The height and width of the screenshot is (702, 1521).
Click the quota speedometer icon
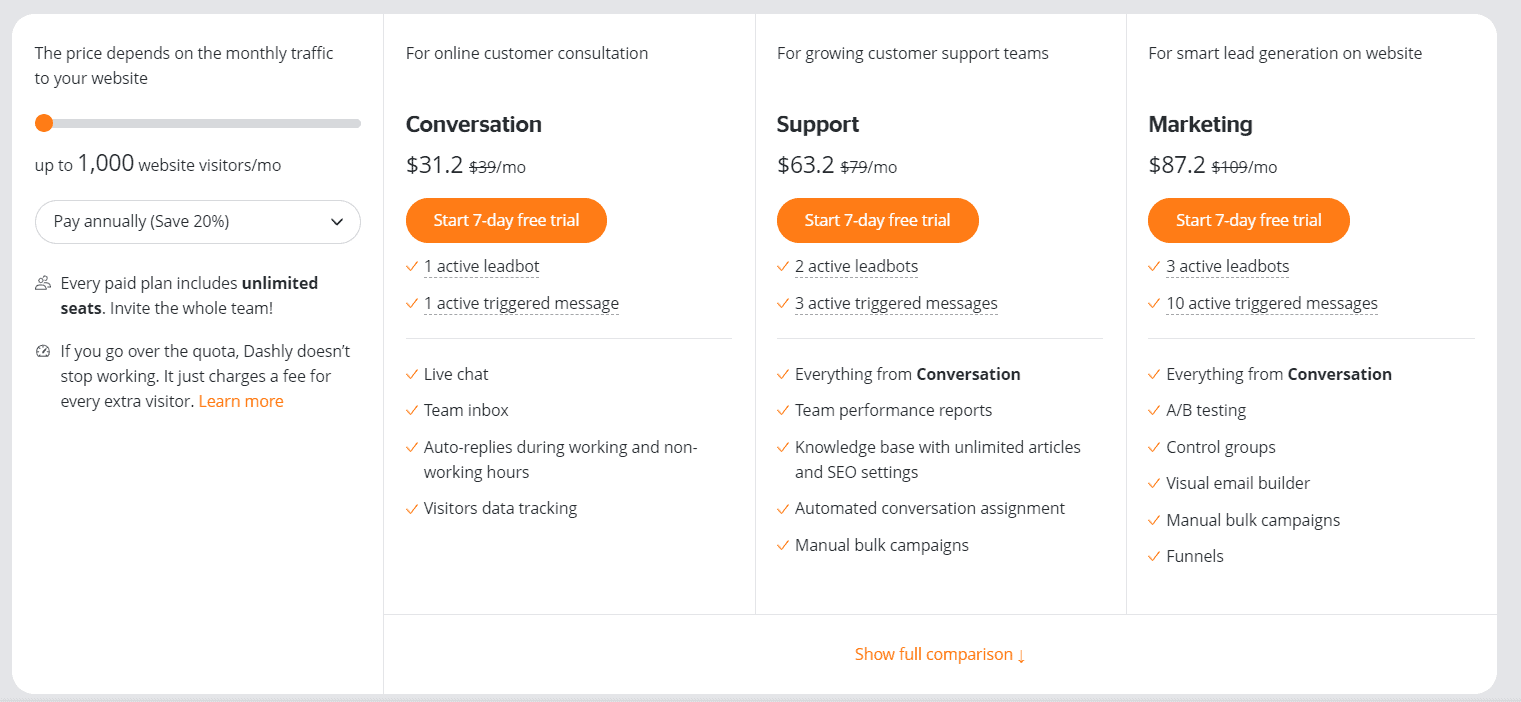click(43, 352)
